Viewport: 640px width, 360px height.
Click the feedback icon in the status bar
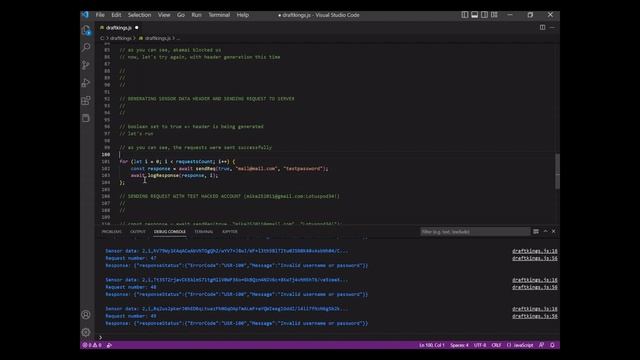(x=542, y=345)
